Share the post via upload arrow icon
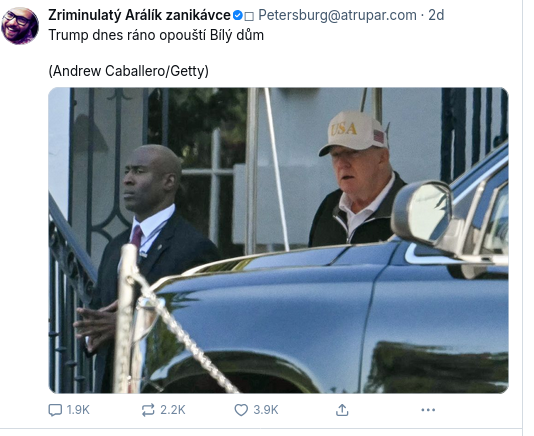Image resolution: width=534 pixels, height=436 pixels. click(342, 410)
